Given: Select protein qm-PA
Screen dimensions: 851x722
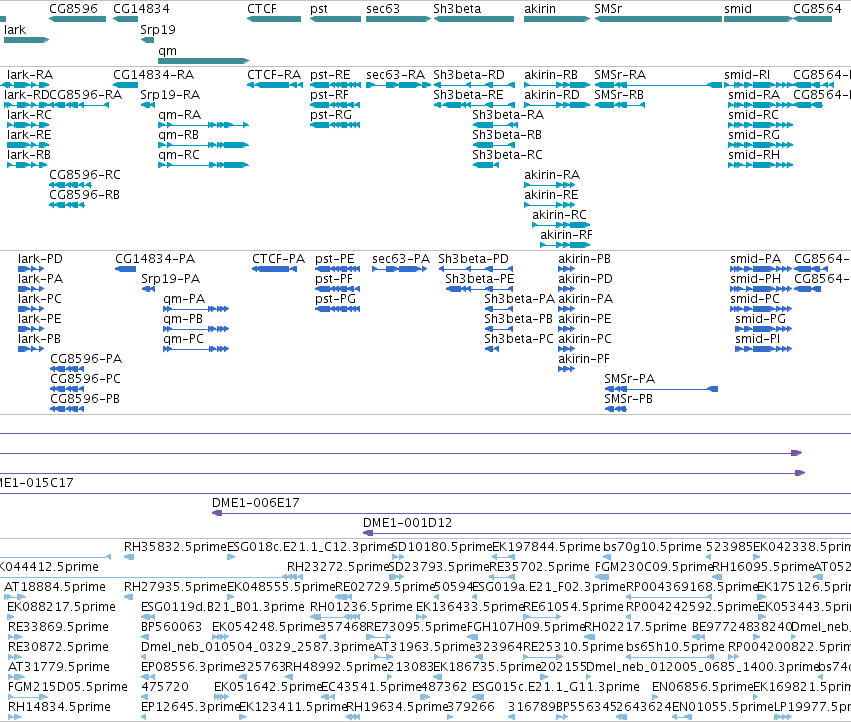Looking at the screenshot, I should [x=184, y=300].
